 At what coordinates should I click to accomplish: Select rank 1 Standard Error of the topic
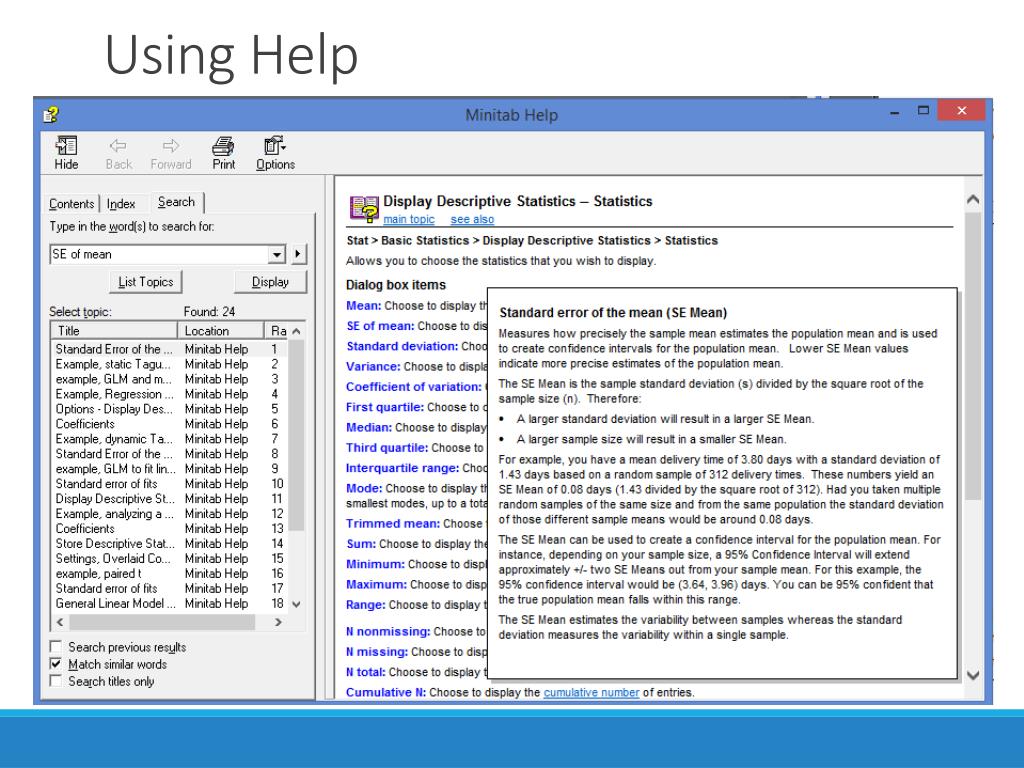coord(167,349)
